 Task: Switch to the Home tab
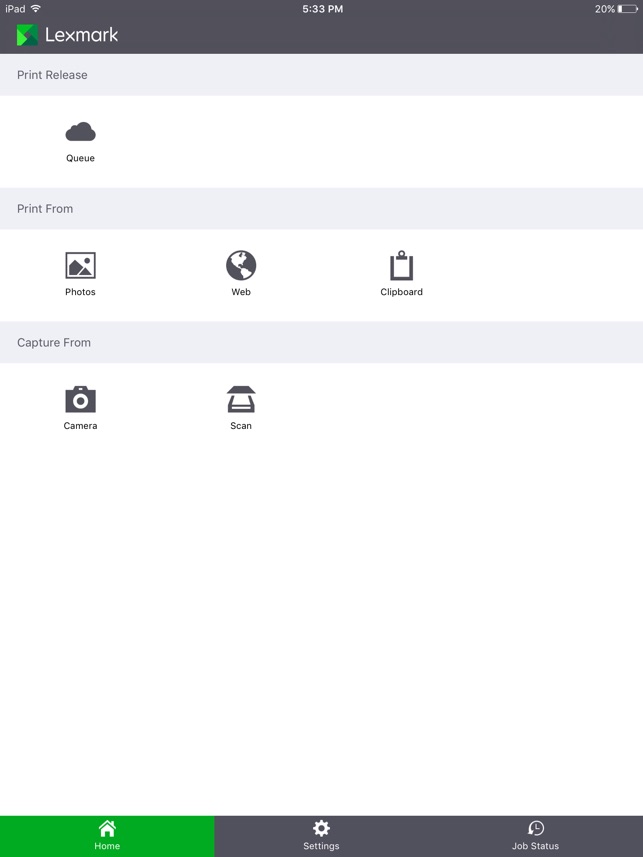pyautogui.click(x=107, y=836)
